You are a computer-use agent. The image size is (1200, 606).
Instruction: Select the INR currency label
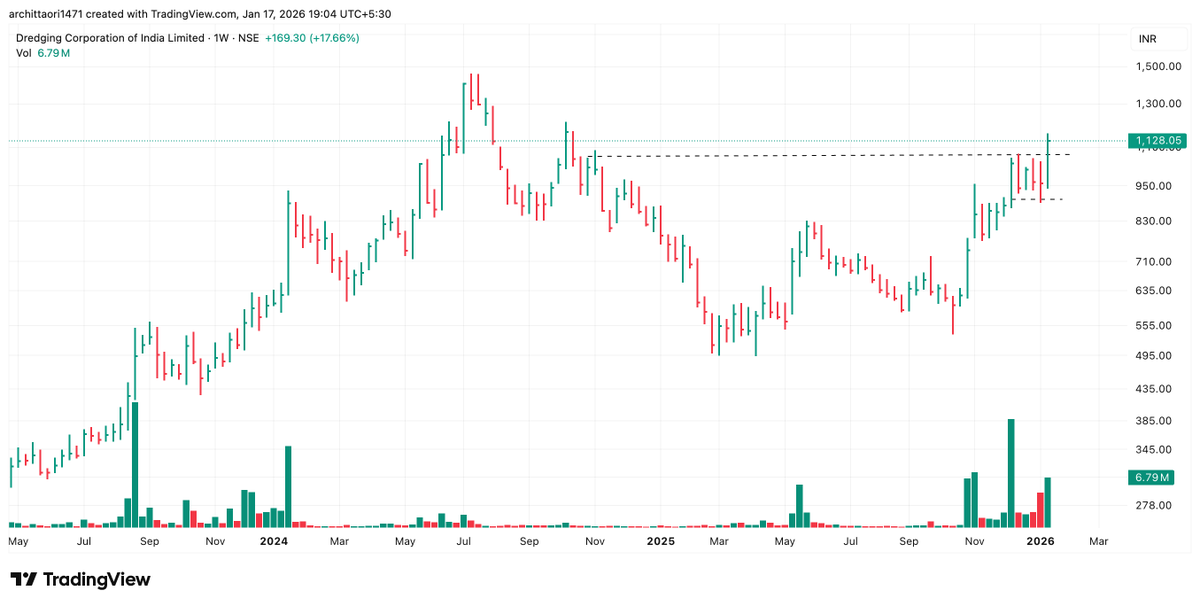1148,39
